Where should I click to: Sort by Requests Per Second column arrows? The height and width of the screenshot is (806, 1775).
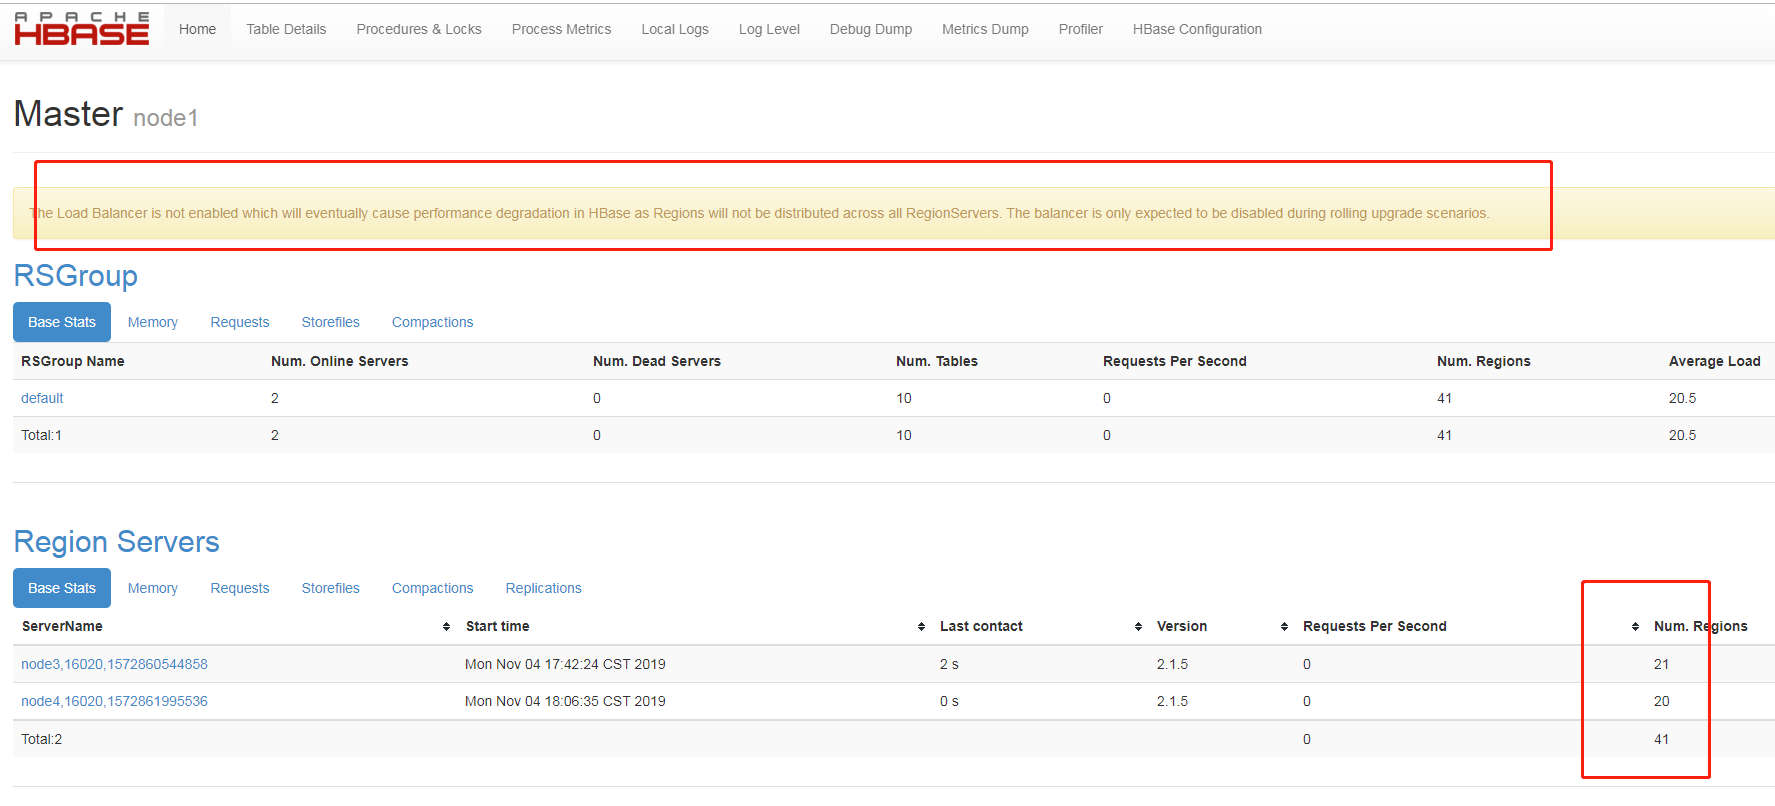(1635, 627)
